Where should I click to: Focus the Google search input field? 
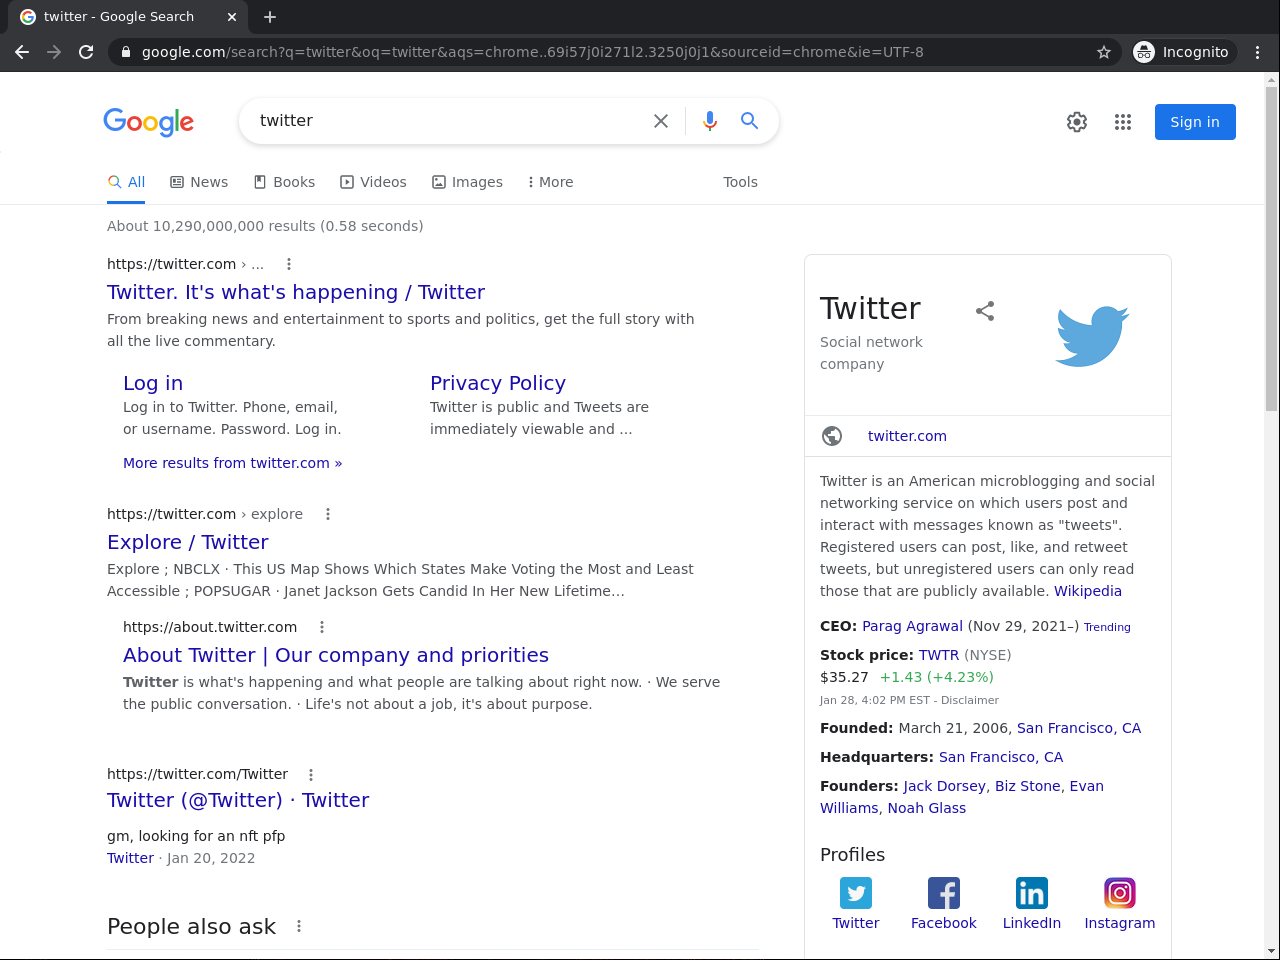pyautogui.click(x=450, y=121)
